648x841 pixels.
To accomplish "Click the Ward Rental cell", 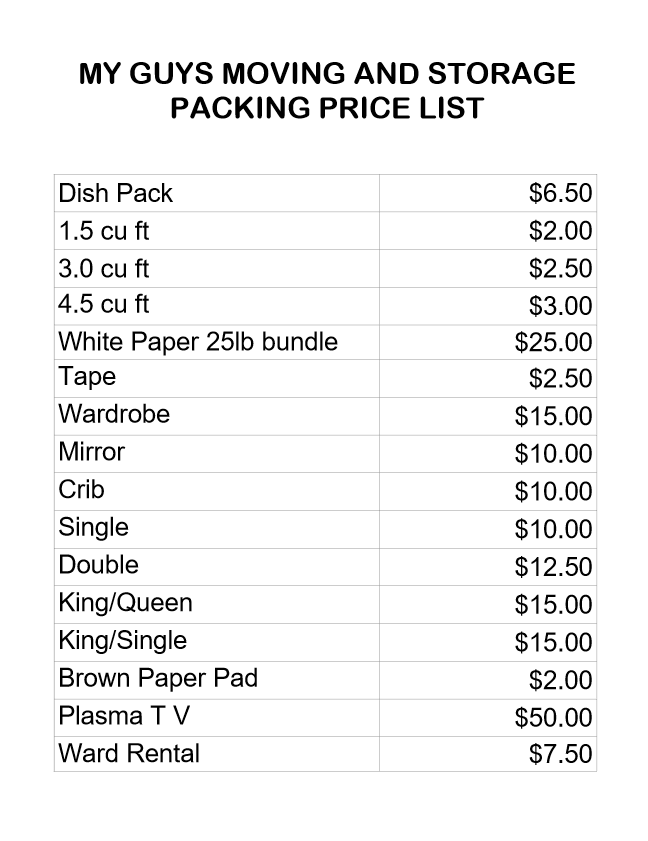I will pyautogui.click(x=217, y=754).
